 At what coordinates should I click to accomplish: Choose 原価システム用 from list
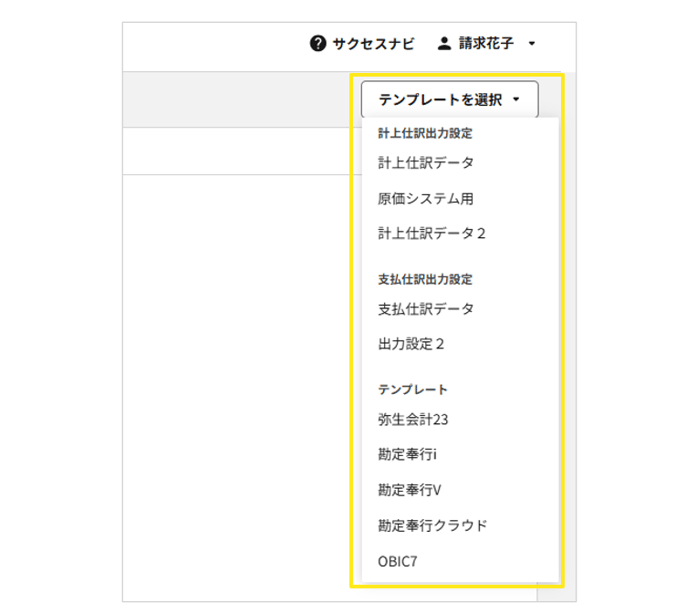[x=426, y=198]
